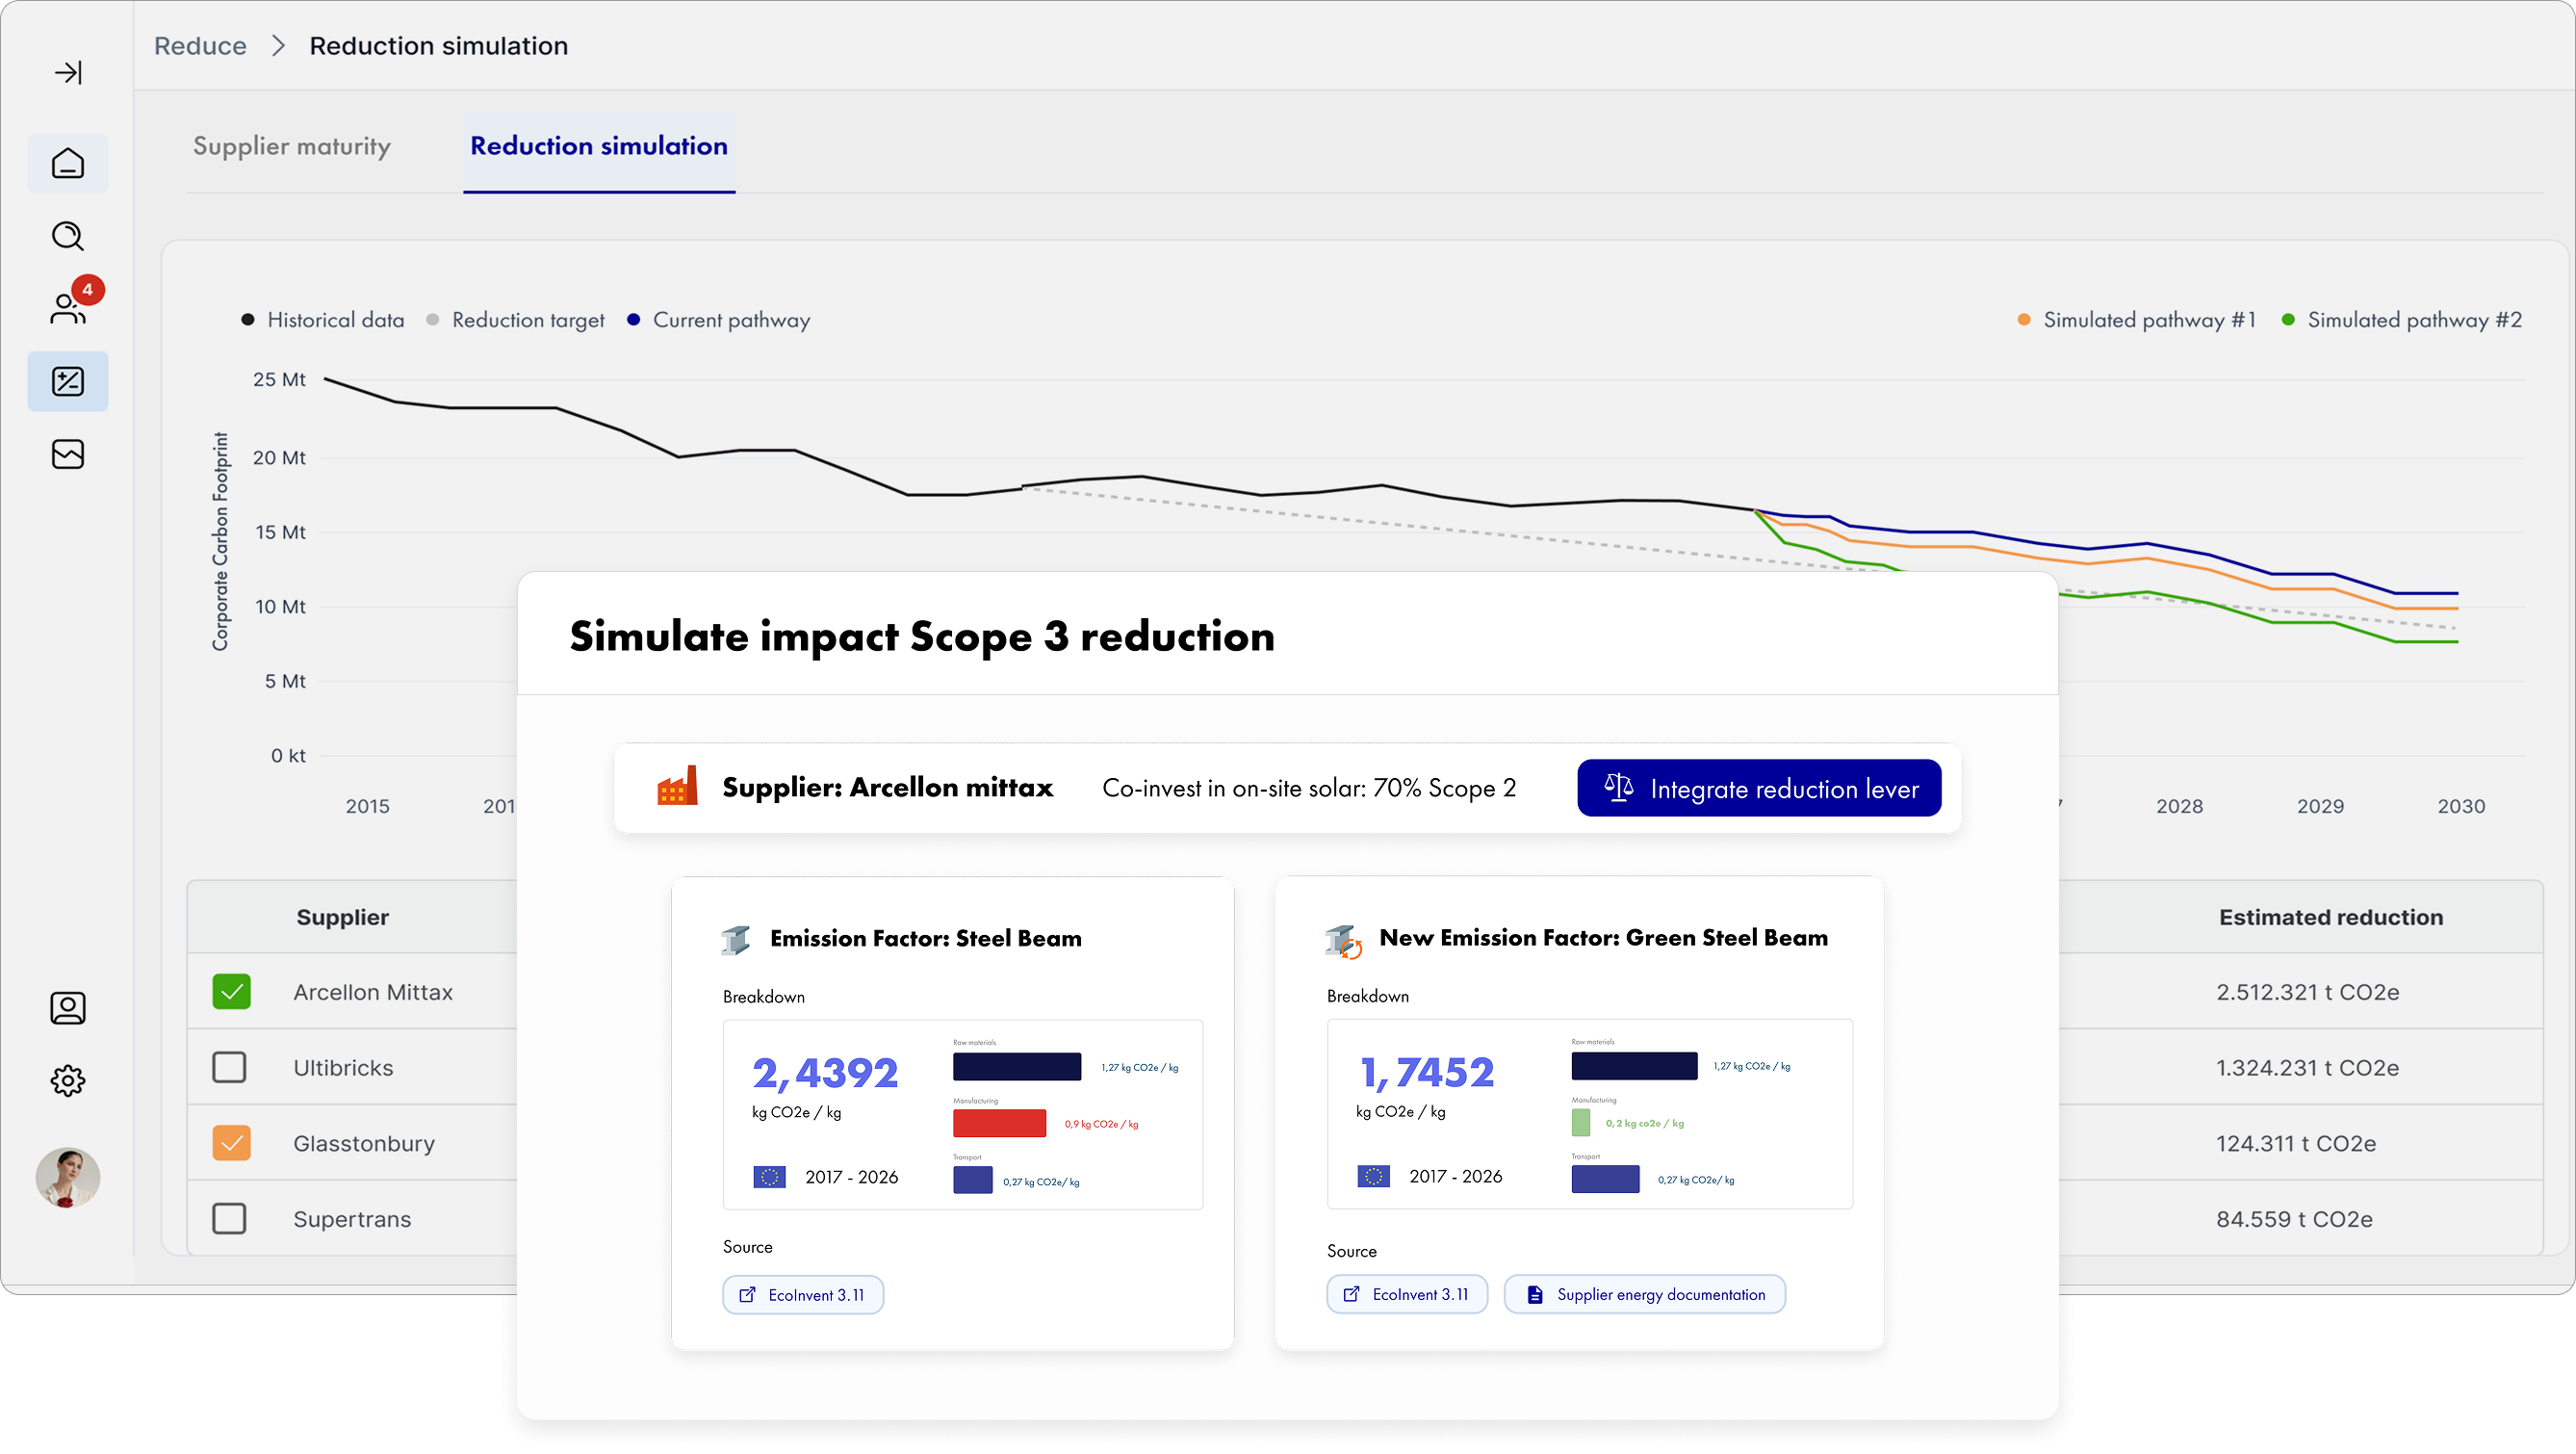Image resolution: width=2576 pixels, height=1454 pixels.
Task: Select the Reduction simulation tab
Action: point(598,146)
